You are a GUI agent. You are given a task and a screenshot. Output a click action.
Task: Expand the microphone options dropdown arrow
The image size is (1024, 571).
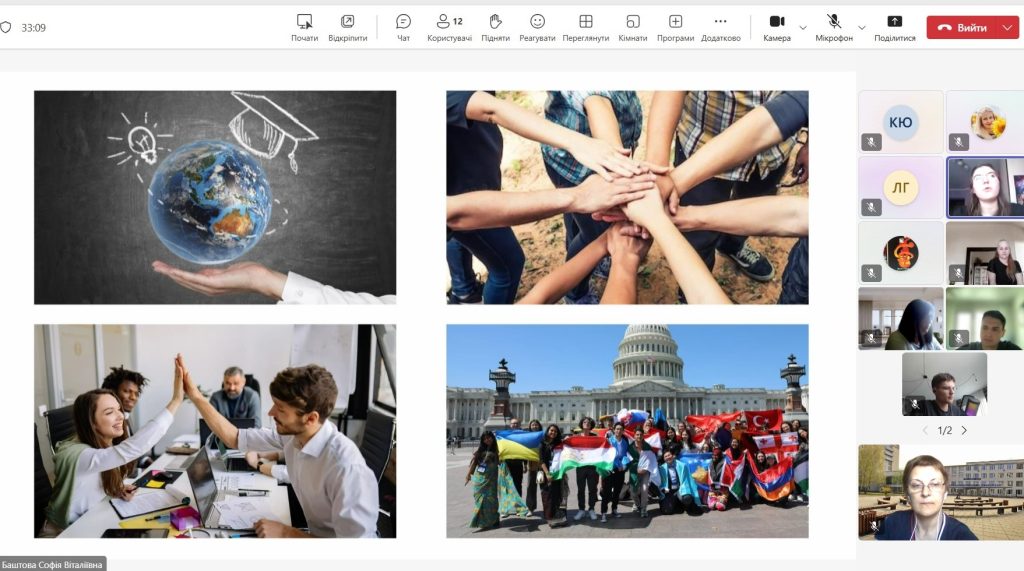click(862, 28)
